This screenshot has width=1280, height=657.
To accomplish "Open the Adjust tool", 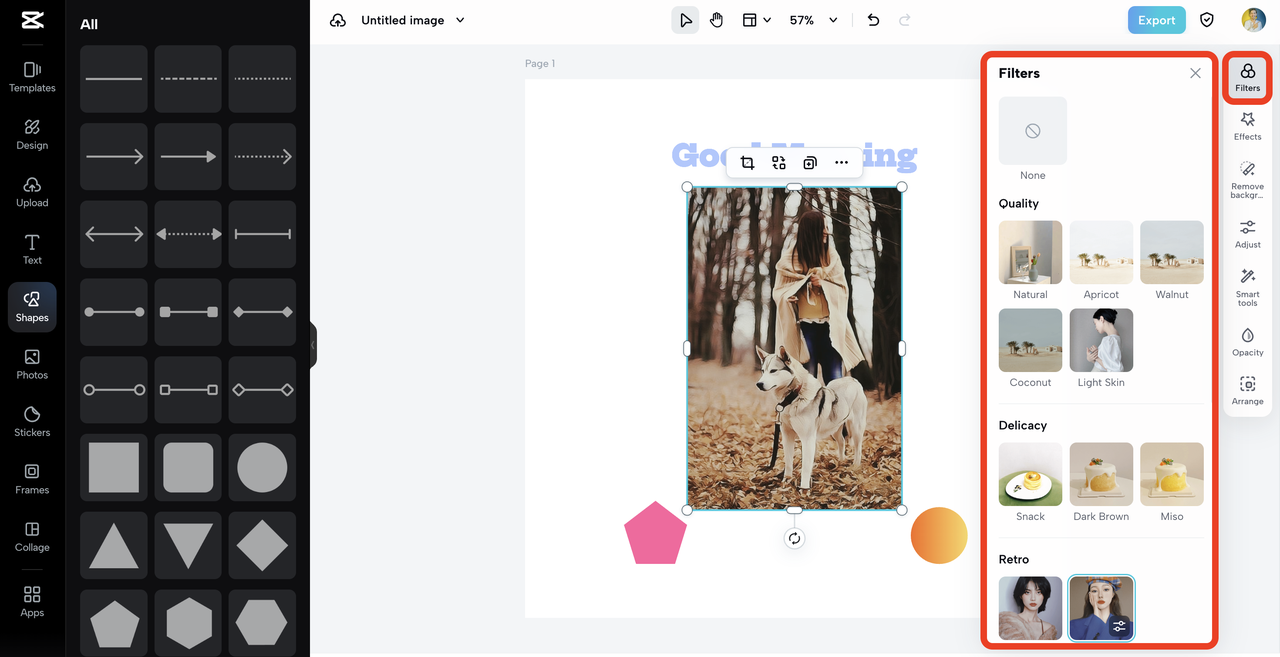I will [x=1247, y=234].
